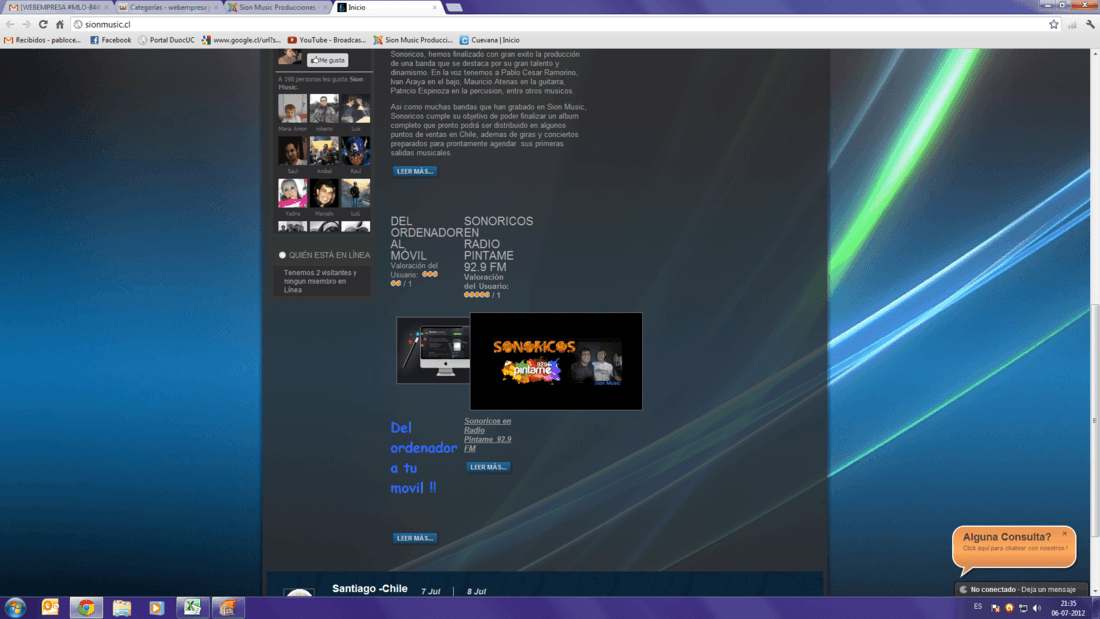Reload the sionmusic.cl page

pyautogui.click(x=43, y=25)
